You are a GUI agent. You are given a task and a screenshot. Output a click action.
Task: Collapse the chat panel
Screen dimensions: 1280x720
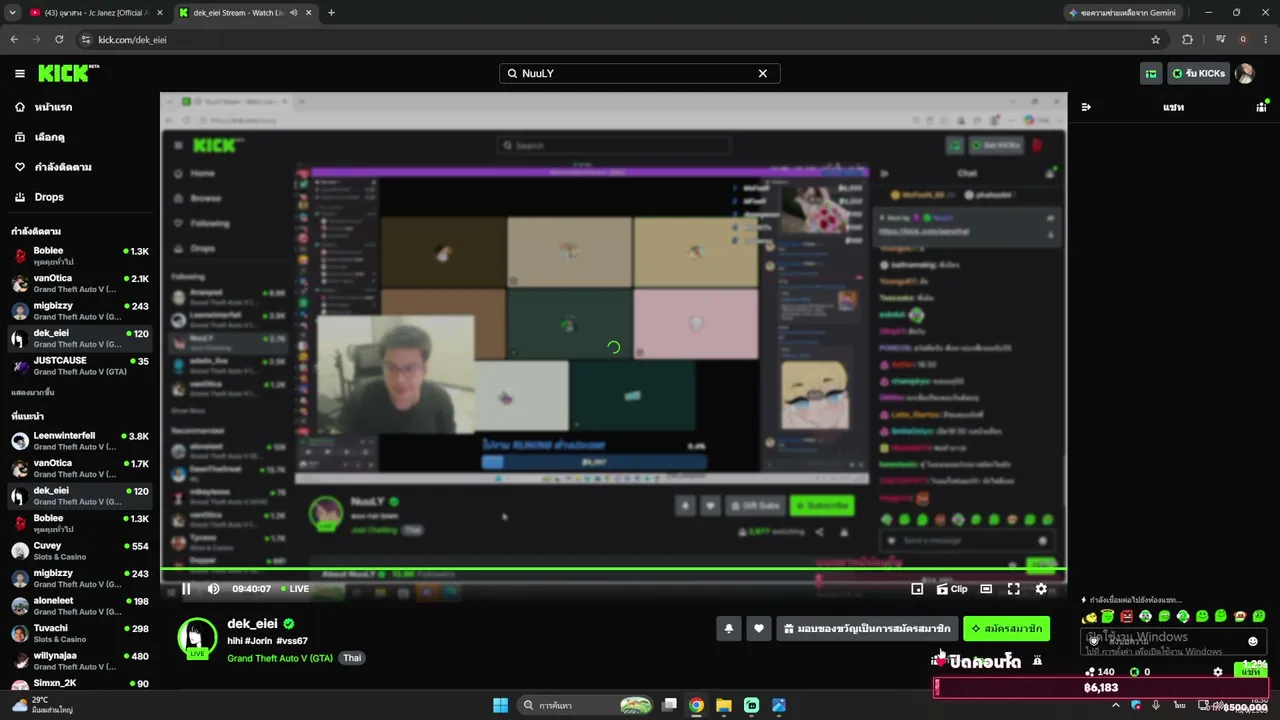[1086, 107]
